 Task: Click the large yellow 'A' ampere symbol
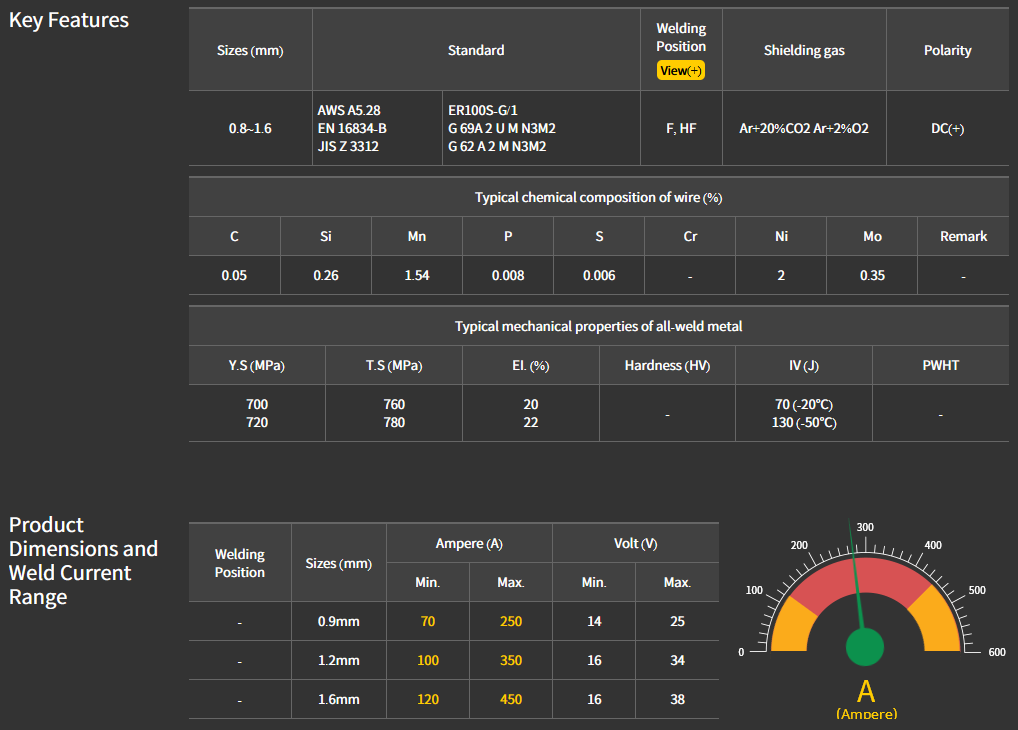click(x=866, y=691)
